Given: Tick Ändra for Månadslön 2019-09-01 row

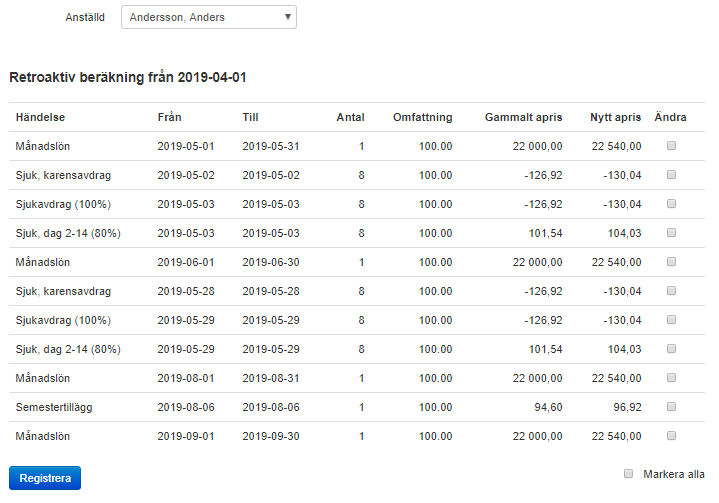Looking at the screenshot, I should [671, 436].
